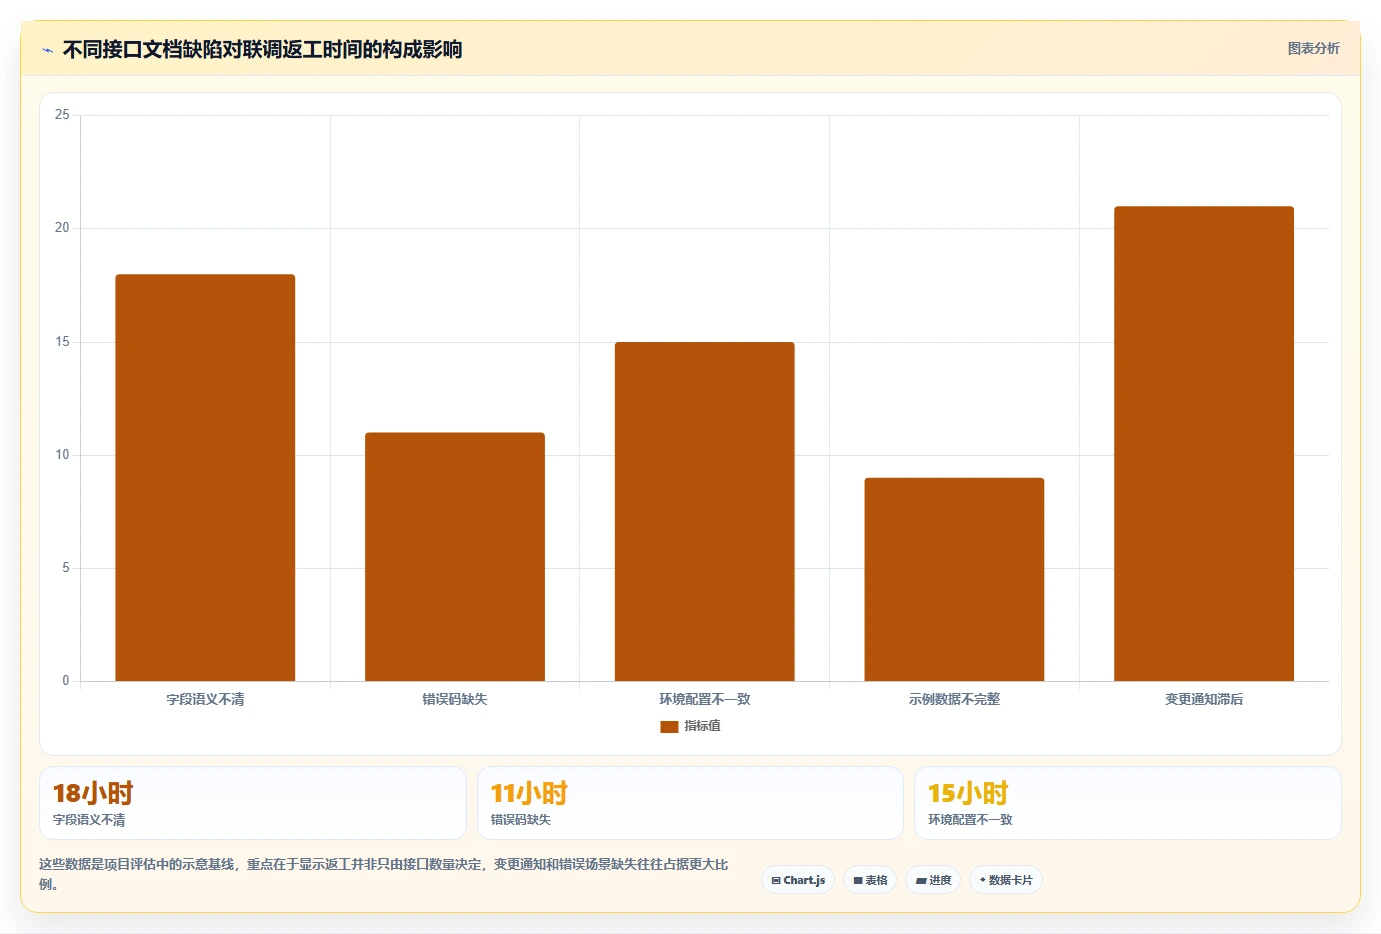This screenshot has width=1381, height=934.
Task: Click the bar for 示例数据不完整
Action: point(954,580)
